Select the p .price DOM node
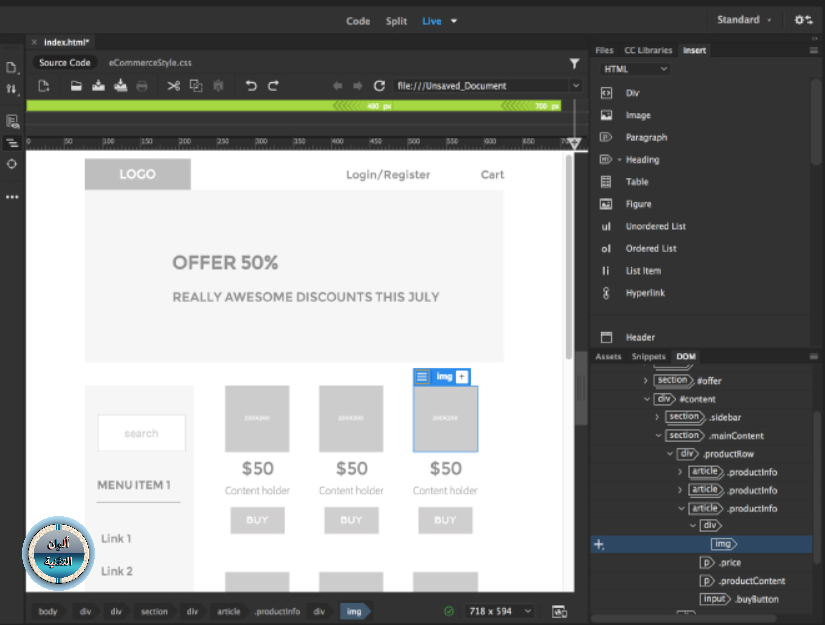The height and width of the screenshot is (625, 825). [720, 562]
